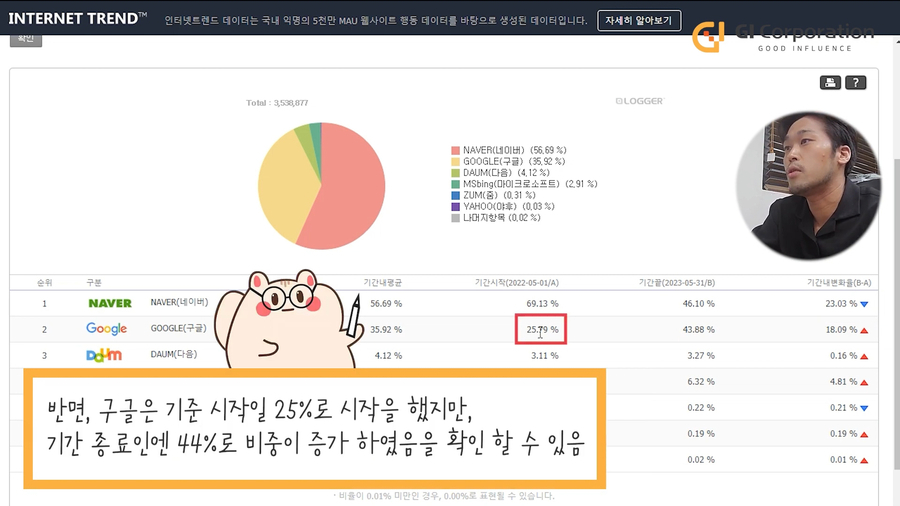Image resolution: width=900 pixels, height=506 pixels.
Task: Click DAUM(다음) green legend swatch
Action: click(x=455, y=173)
